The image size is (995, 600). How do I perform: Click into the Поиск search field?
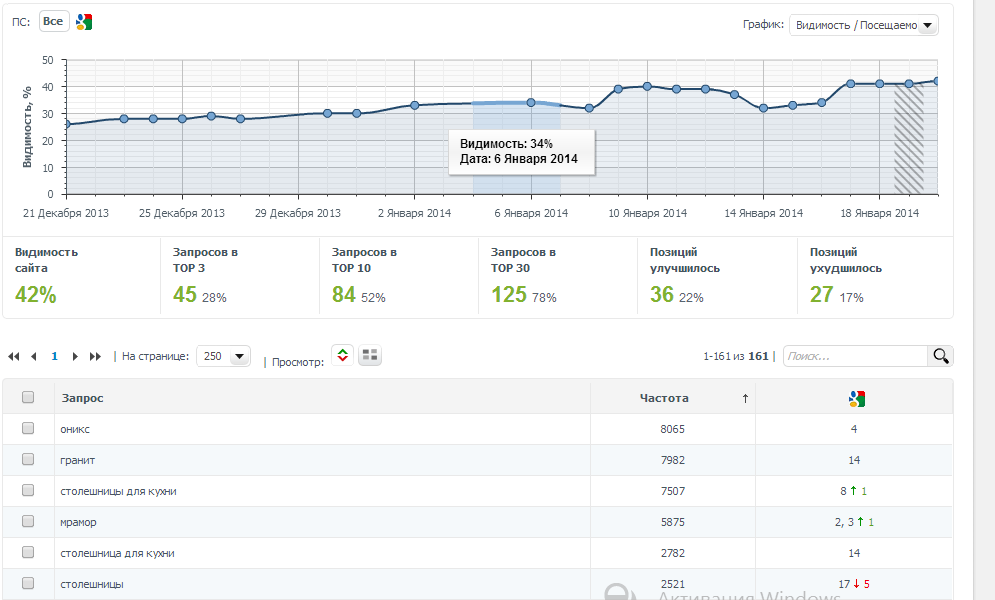[856, 356]
